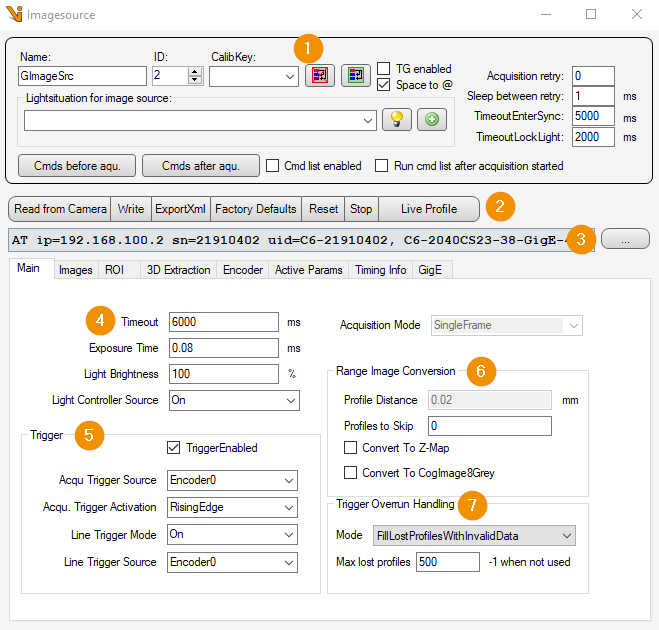Click the green plus add lightsituation button
The height and width of the screenshot is (630, 659).
[432, 120]
